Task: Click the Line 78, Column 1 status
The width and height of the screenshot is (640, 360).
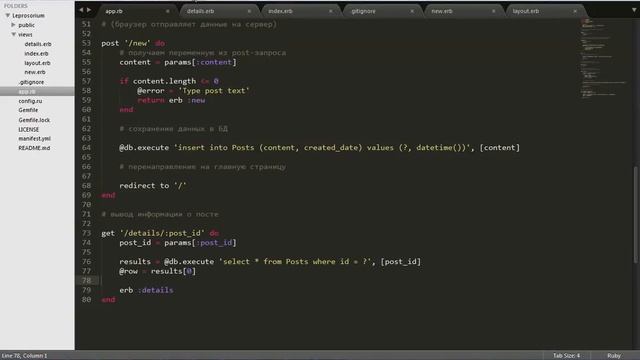Action: tap(24, 356)
